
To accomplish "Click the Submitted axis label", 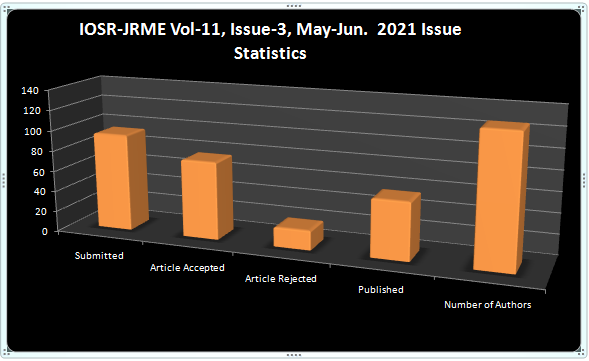I will [99, 255].
